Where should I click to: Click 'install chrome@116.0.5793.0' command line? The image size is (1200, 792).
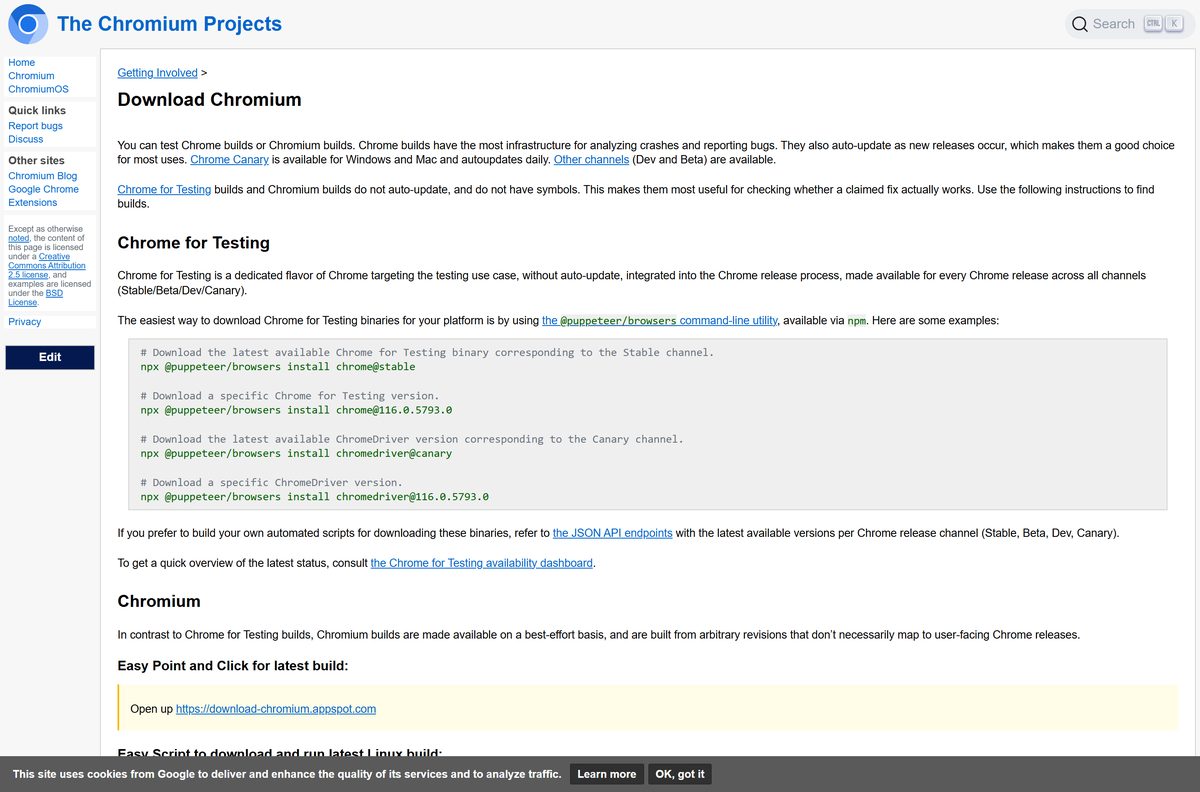(296, 410)
